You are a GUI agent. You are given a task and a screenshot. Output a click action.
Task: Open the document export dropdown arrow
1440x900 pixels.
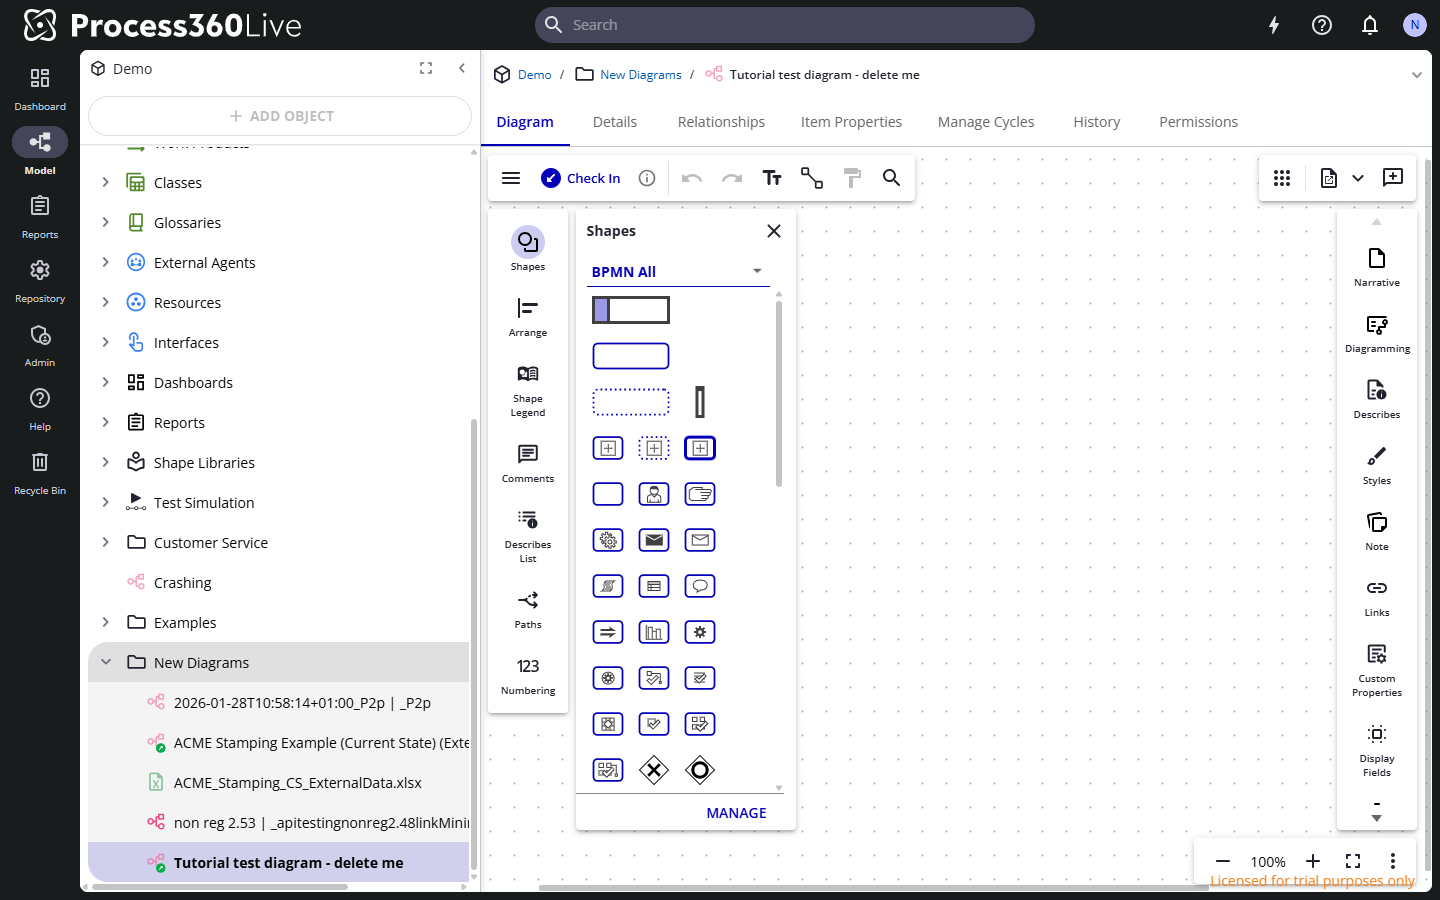[1358, 178]
